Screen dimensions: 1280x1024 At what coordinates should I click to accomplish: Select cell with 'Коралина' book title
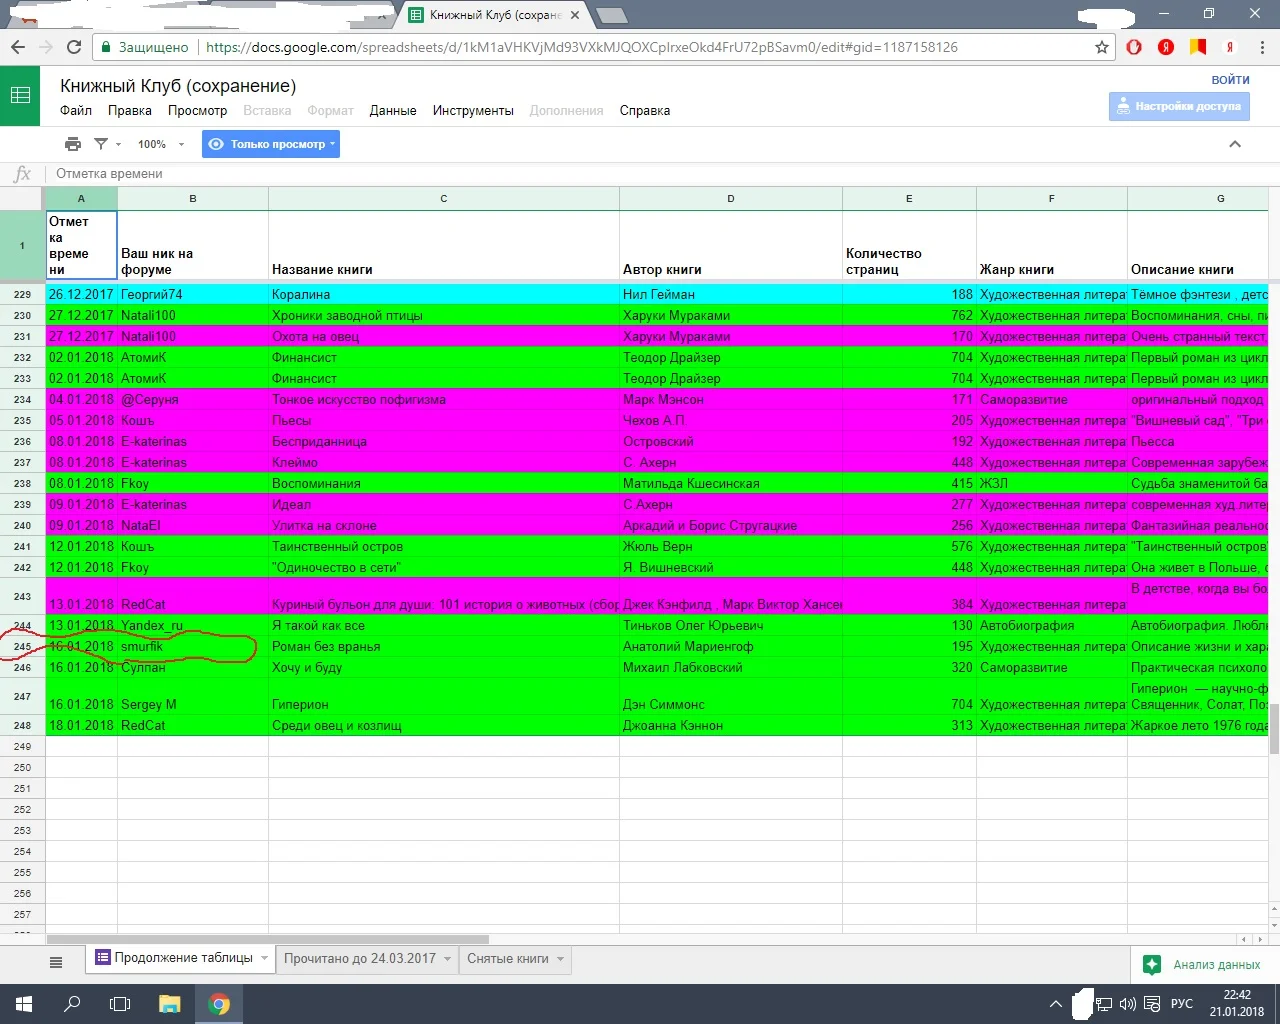pyautogui.click(x=443, y=294)
